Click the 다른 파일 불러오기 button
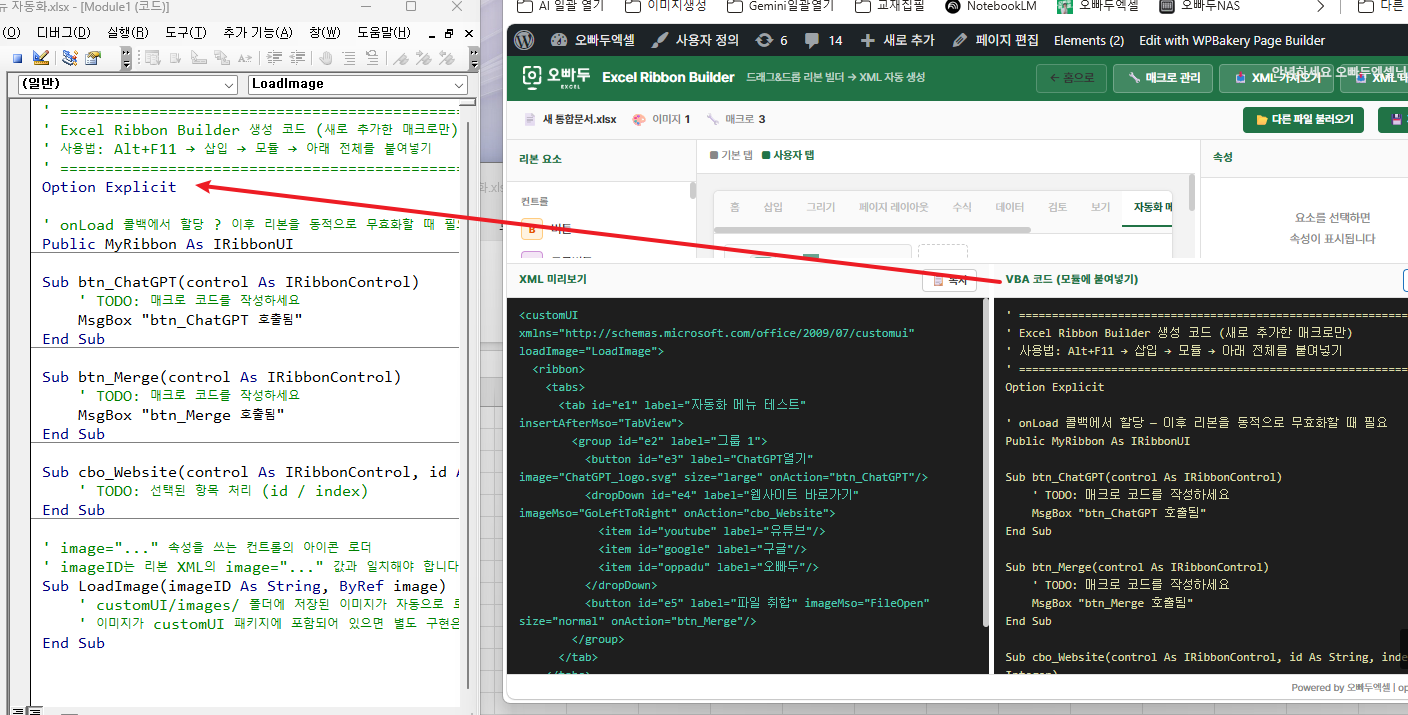 pos(1304,120)
